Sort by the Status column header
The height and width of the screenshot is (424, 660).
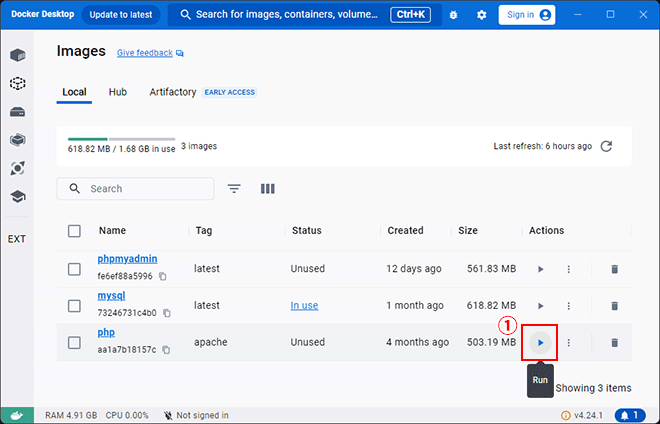pyautogui.click(x=307, y=231)
